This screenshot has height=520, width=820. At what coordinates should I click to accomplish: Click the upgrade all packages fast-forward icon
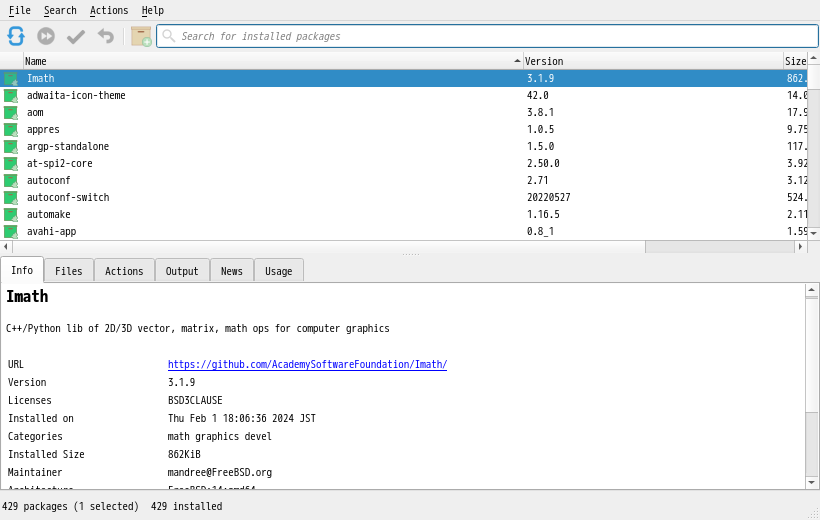(x=46, y=36)
